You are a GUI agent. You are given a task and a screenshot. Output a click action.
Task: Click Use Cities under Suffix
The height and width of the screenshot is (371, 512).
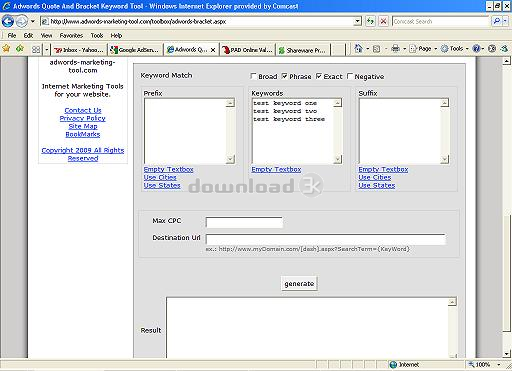[375, 177]
